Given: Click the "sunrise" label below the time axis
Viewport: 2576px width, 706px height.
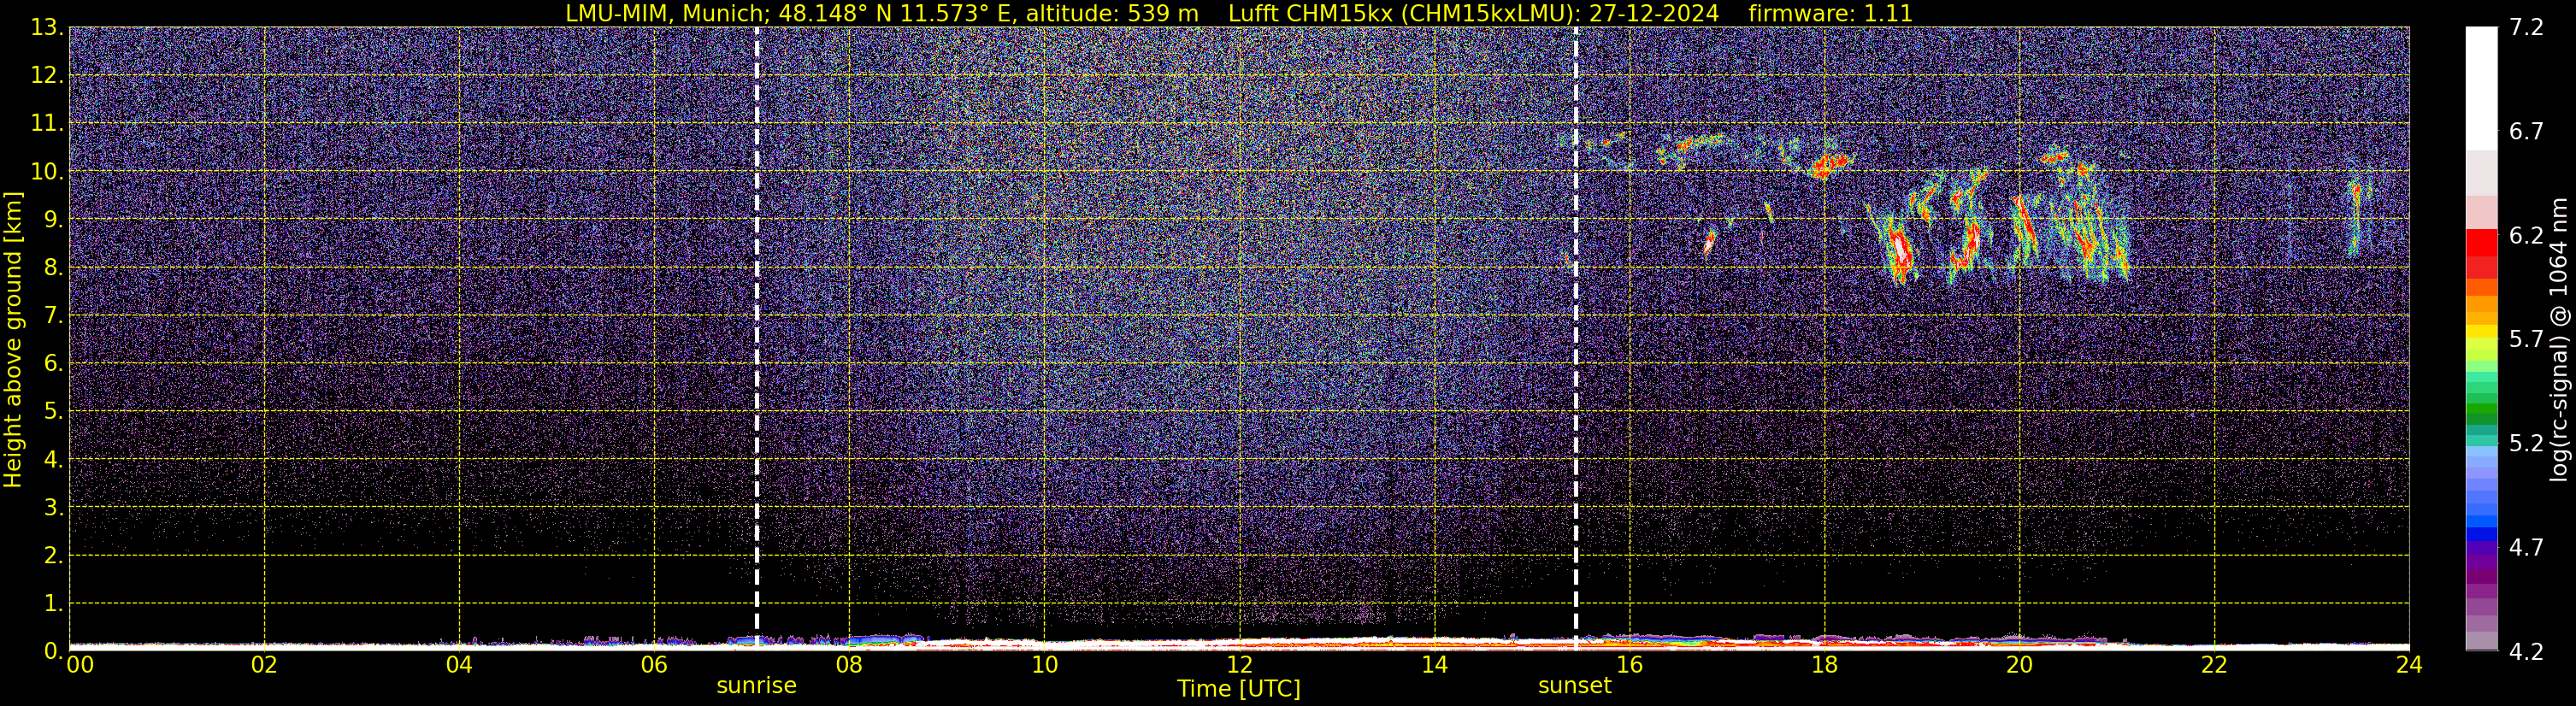Looking at the screenshot, I should point(757,686).
